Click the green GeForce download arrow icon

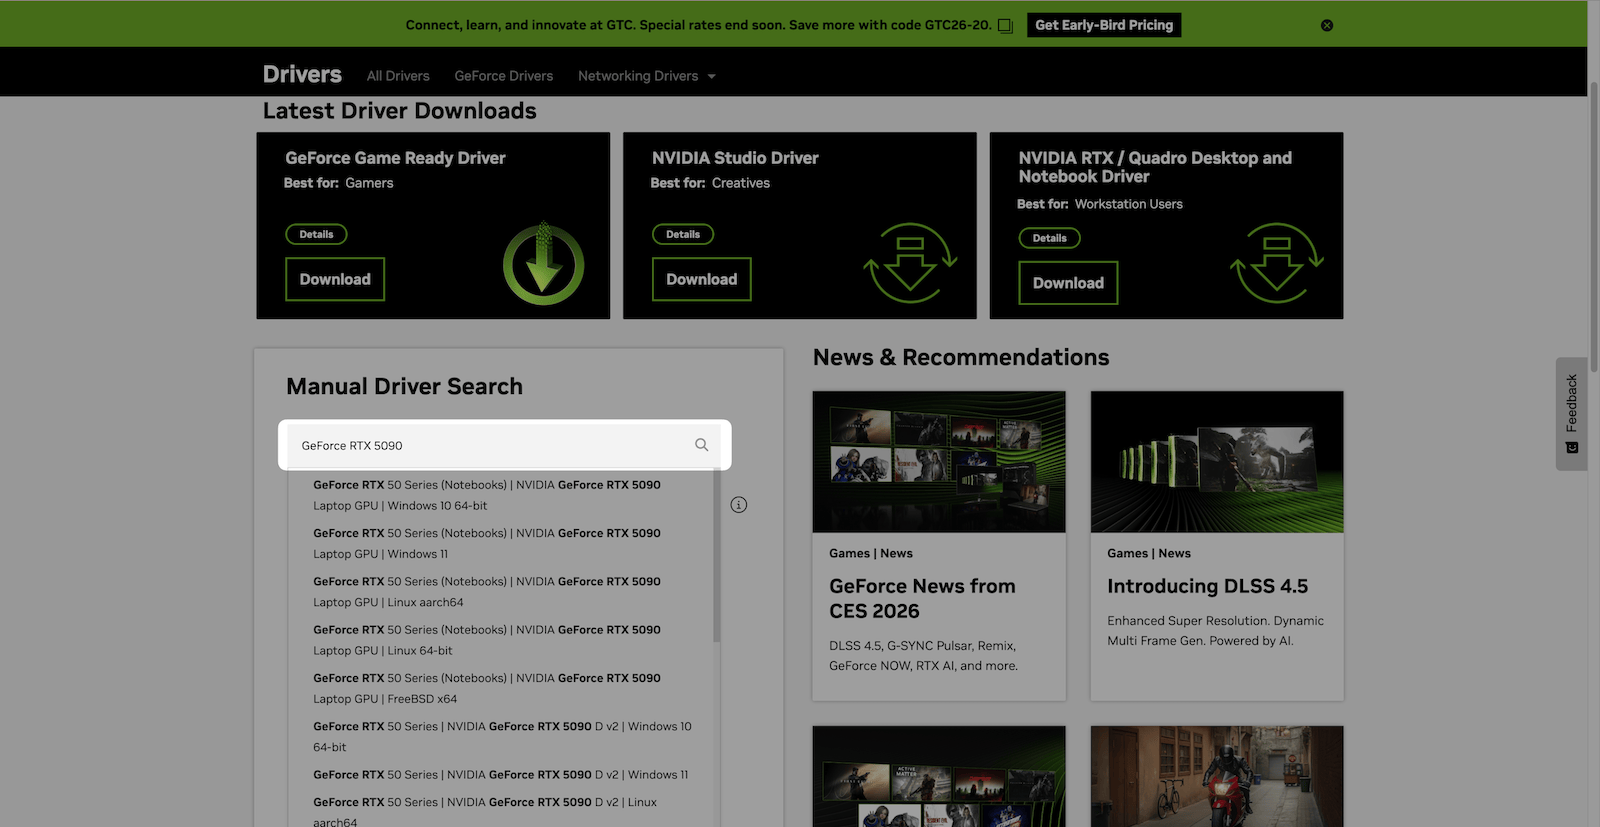[x=543, y=264]
